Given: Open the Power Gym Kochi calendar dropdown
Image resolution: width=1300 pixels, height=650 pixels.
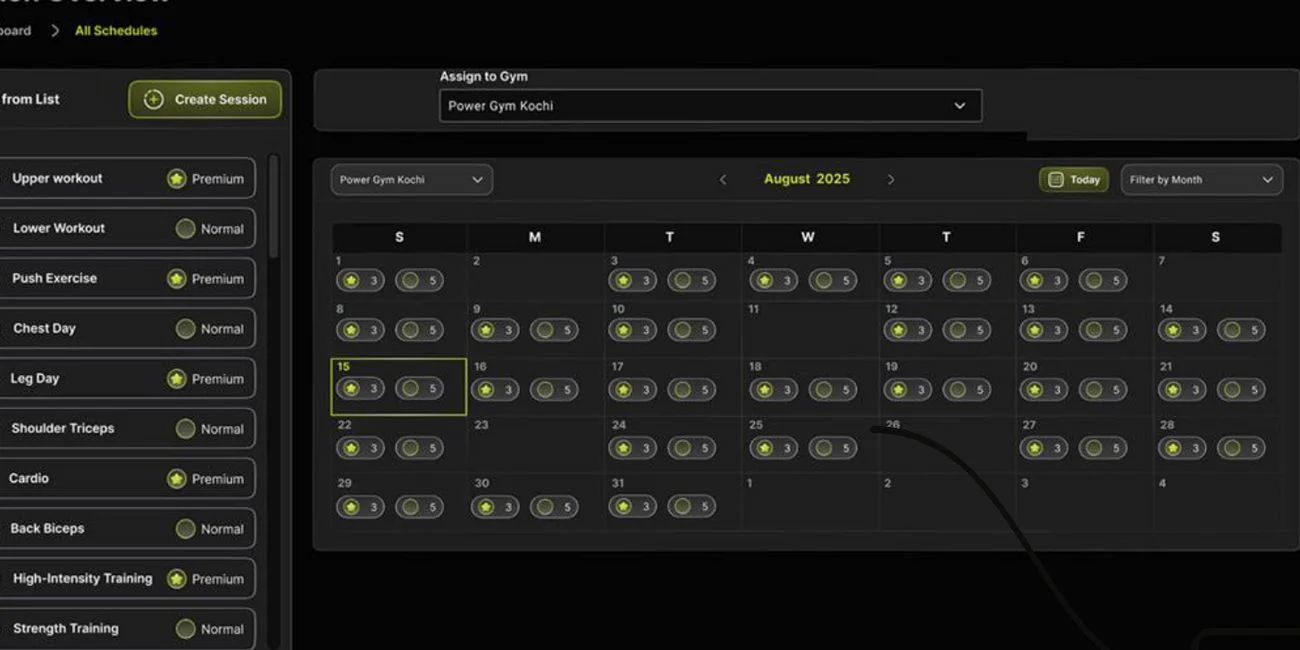Looking at the screenshot, I should click(411, 180).
